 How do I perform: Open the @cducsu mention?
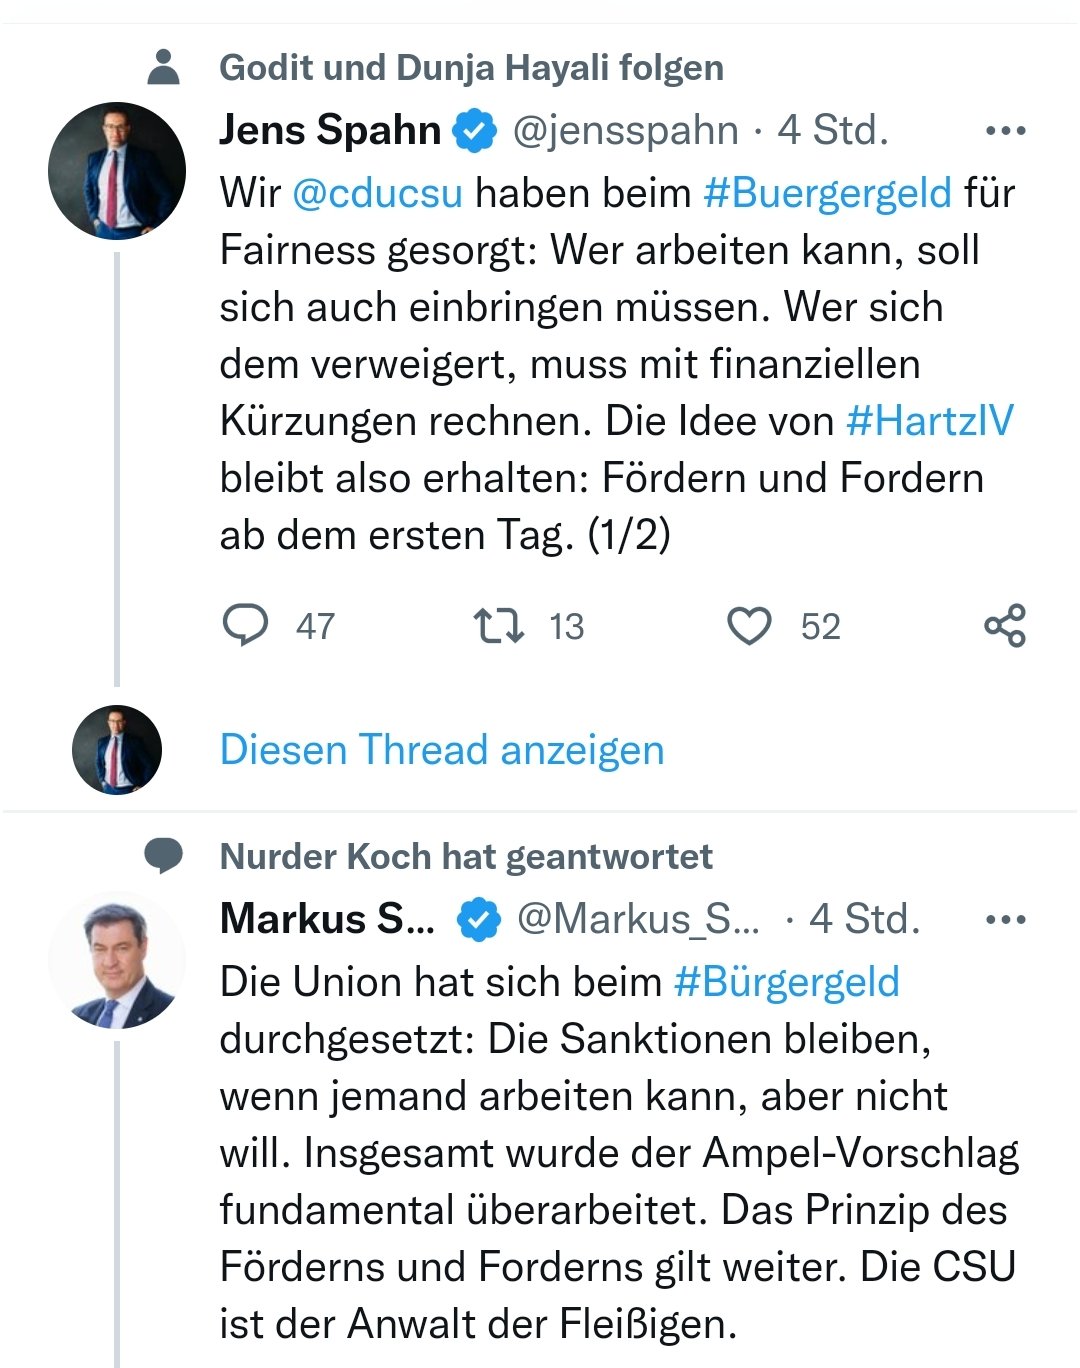(x=377, y=193)
